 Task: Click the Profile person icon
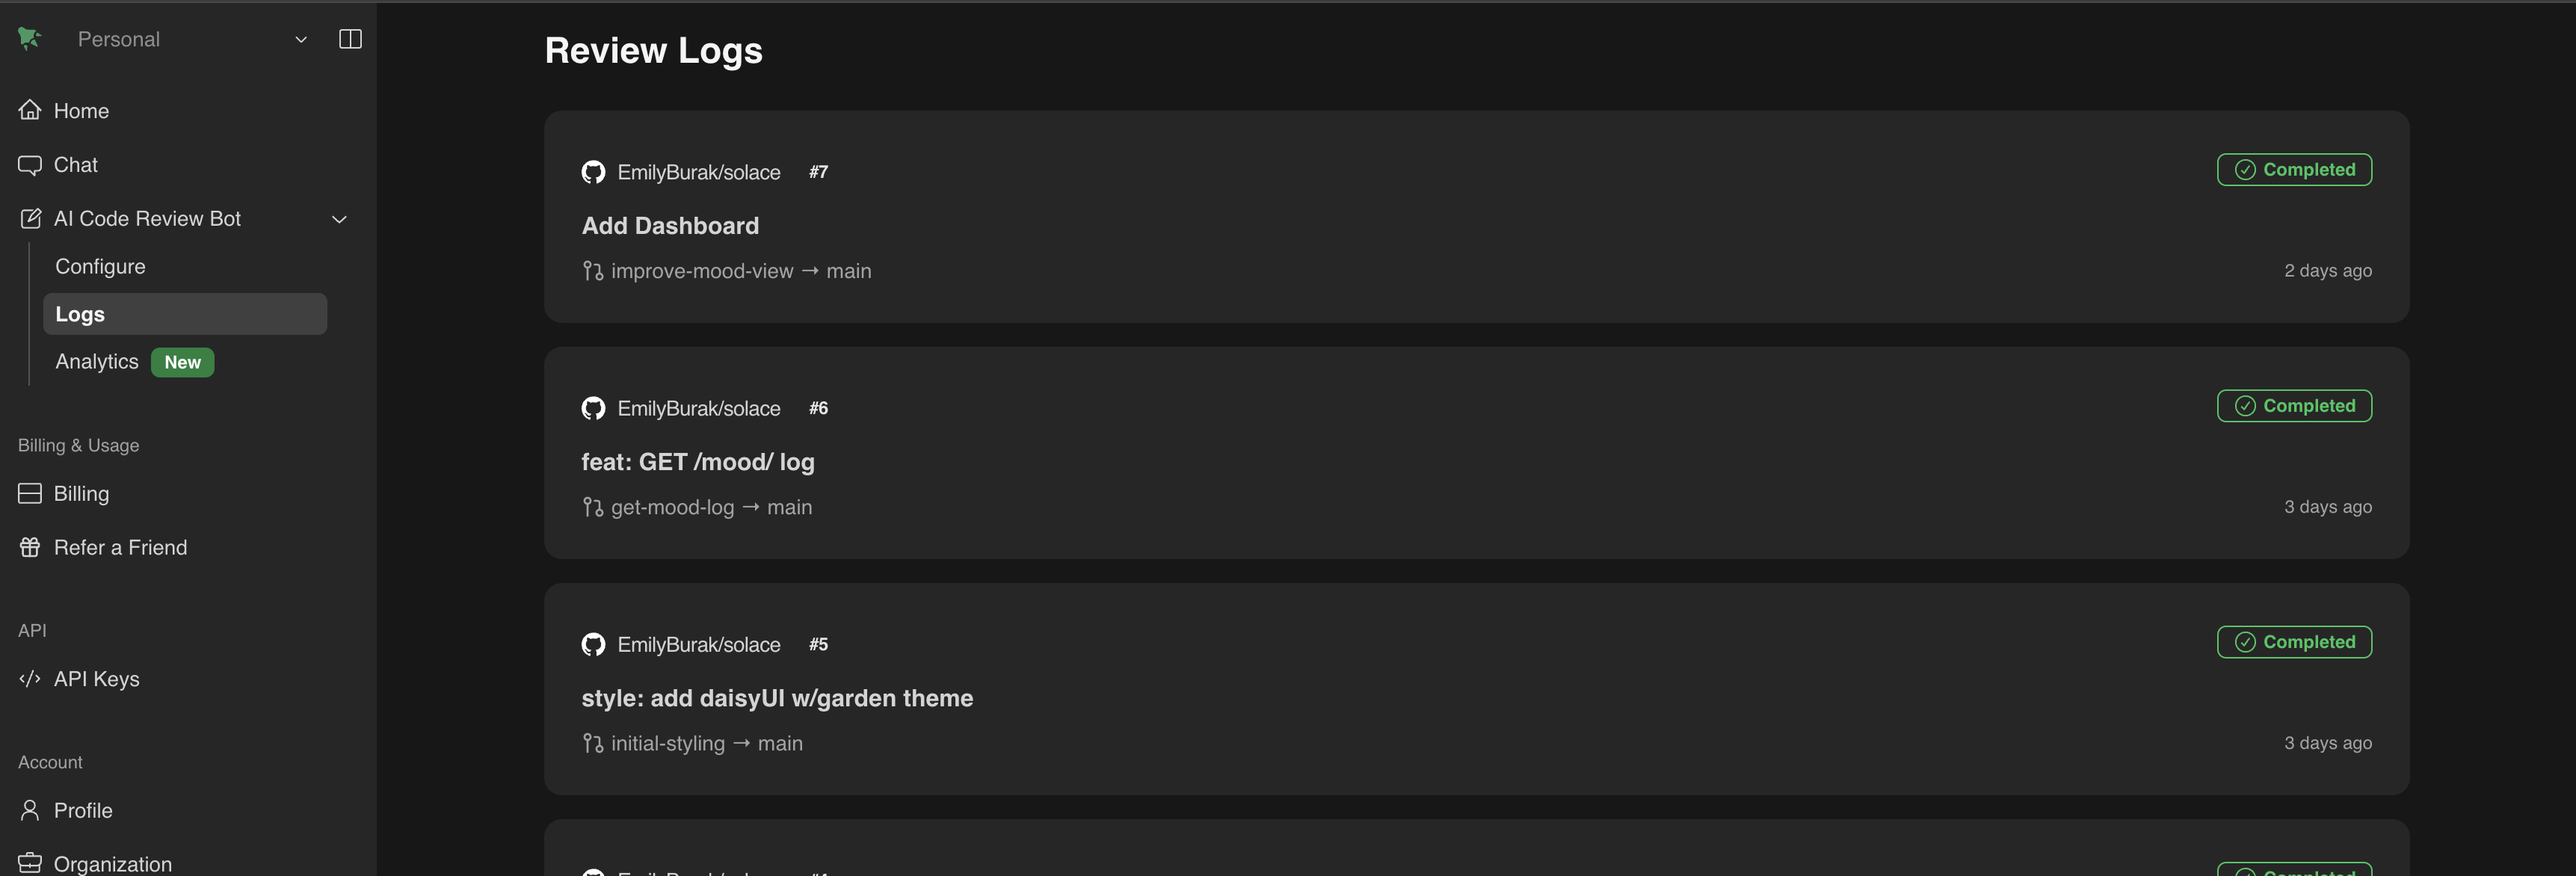pos(30,810)
